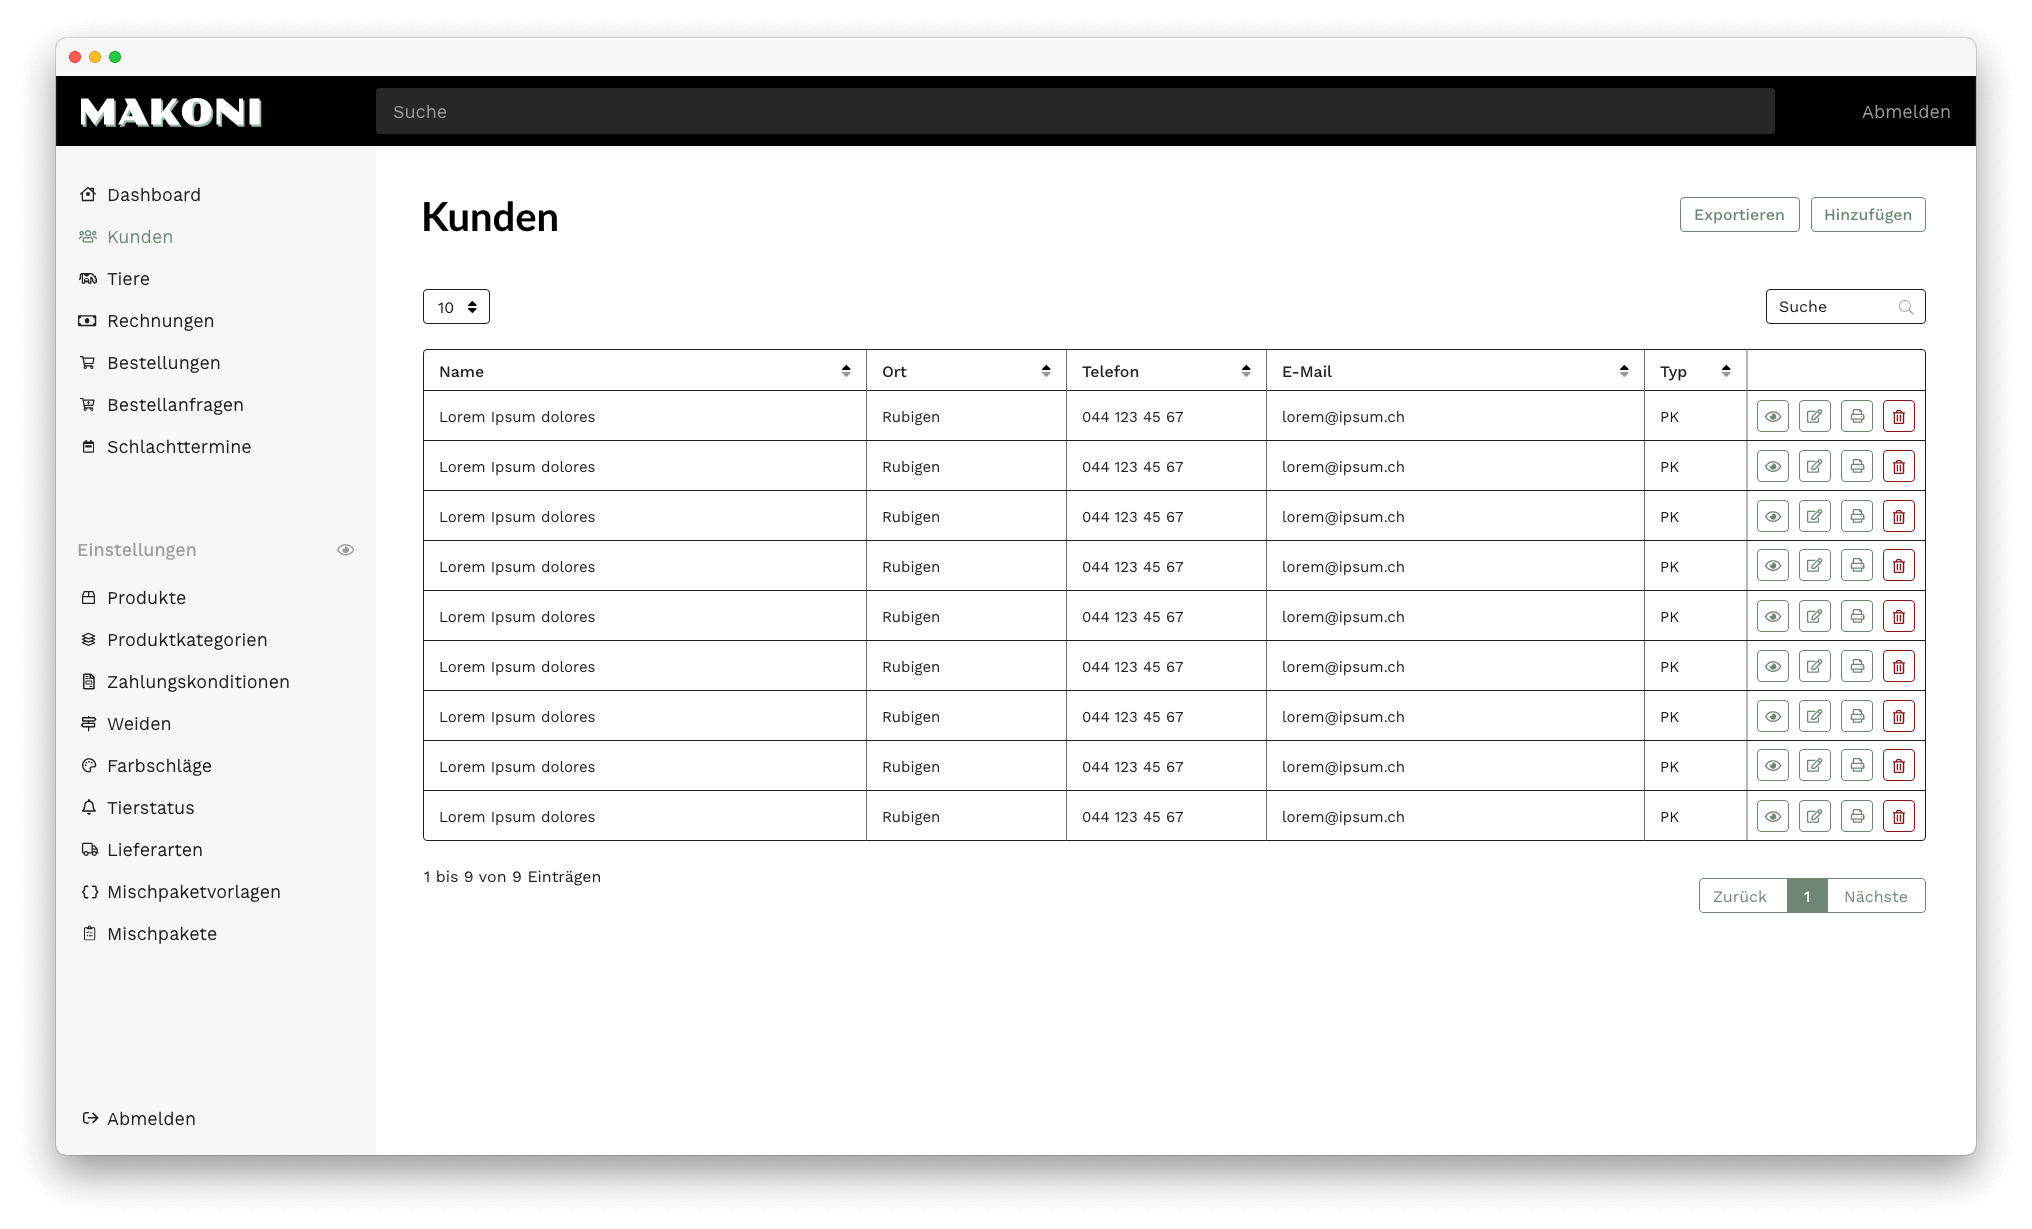Click the Schlachttermine calendar icon
Screen dimensions: 2032x1229
click(88, 446)
